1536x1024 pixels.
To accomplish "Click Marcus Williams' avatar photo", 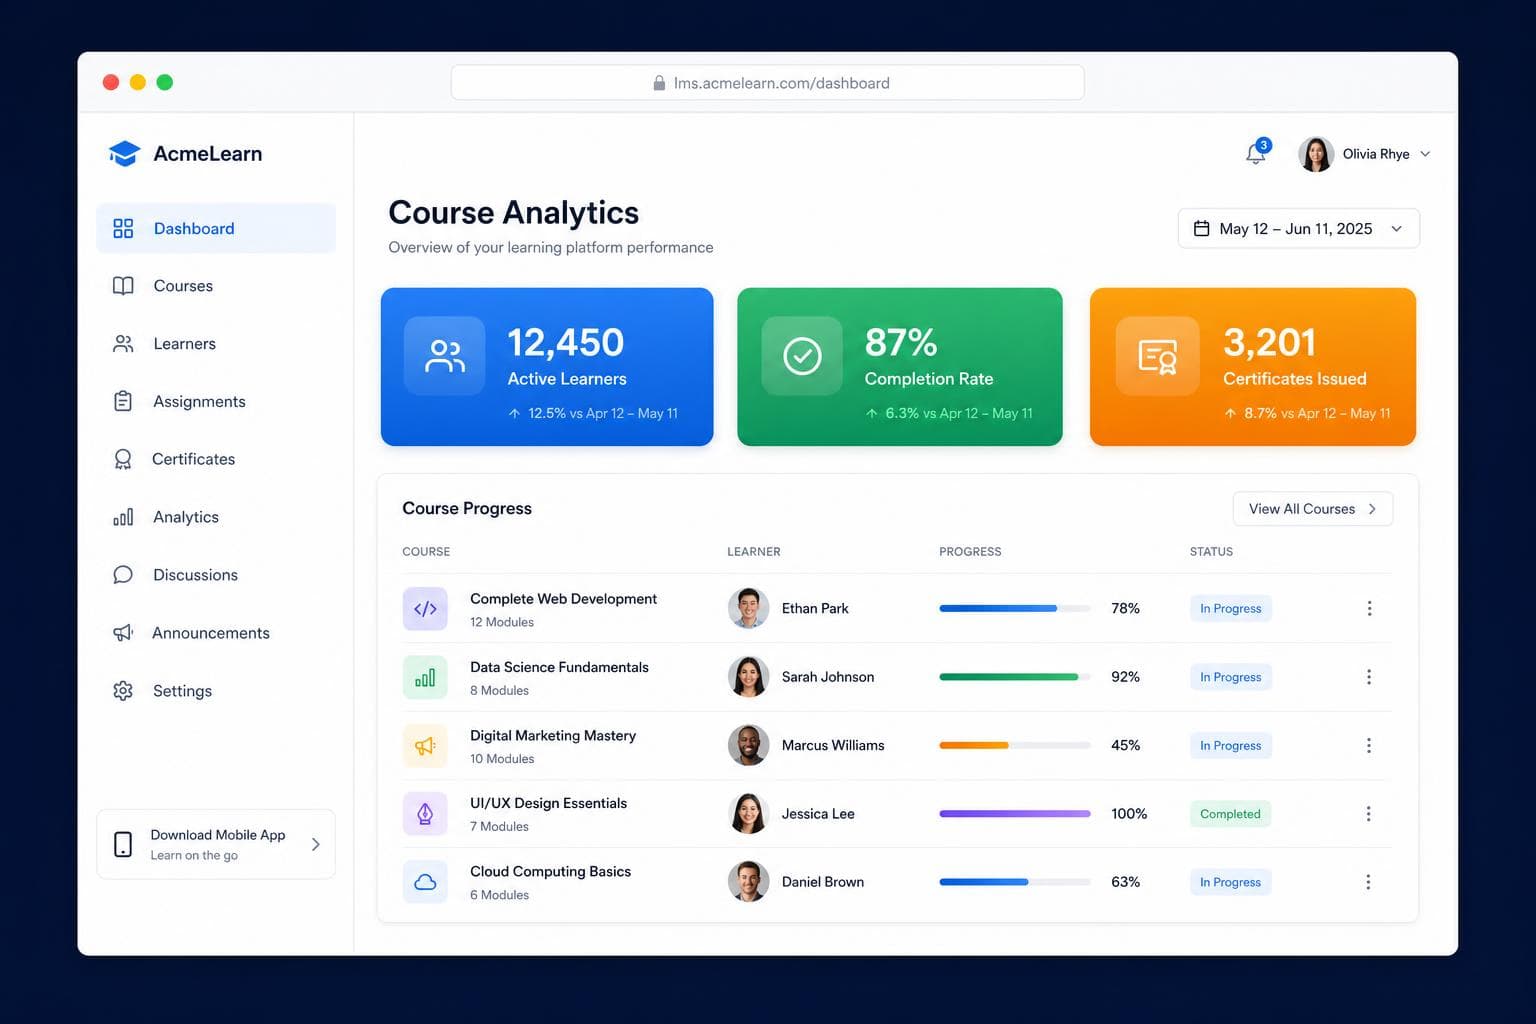I will pyautogui.click(x=748, y=746).
